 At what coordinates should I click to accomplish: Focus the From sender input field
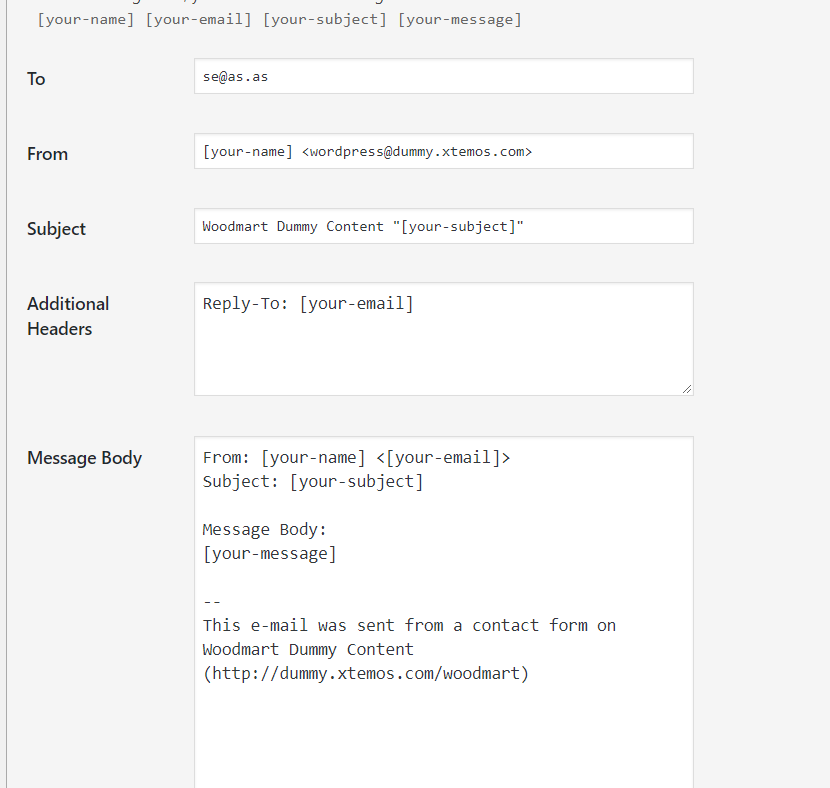coord(443,151)
